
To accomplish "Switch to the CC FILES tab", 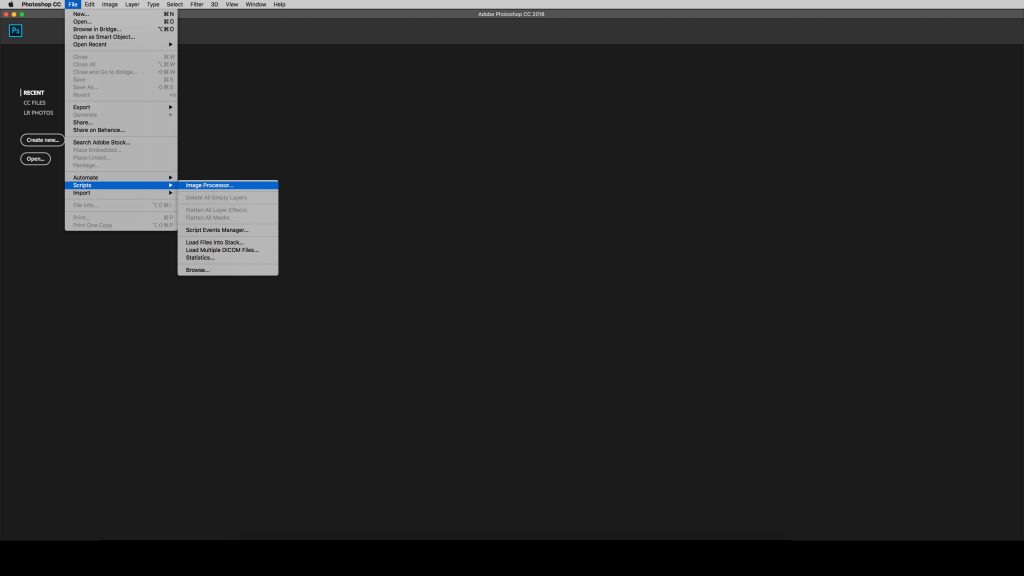I will (x=35, y=103).
